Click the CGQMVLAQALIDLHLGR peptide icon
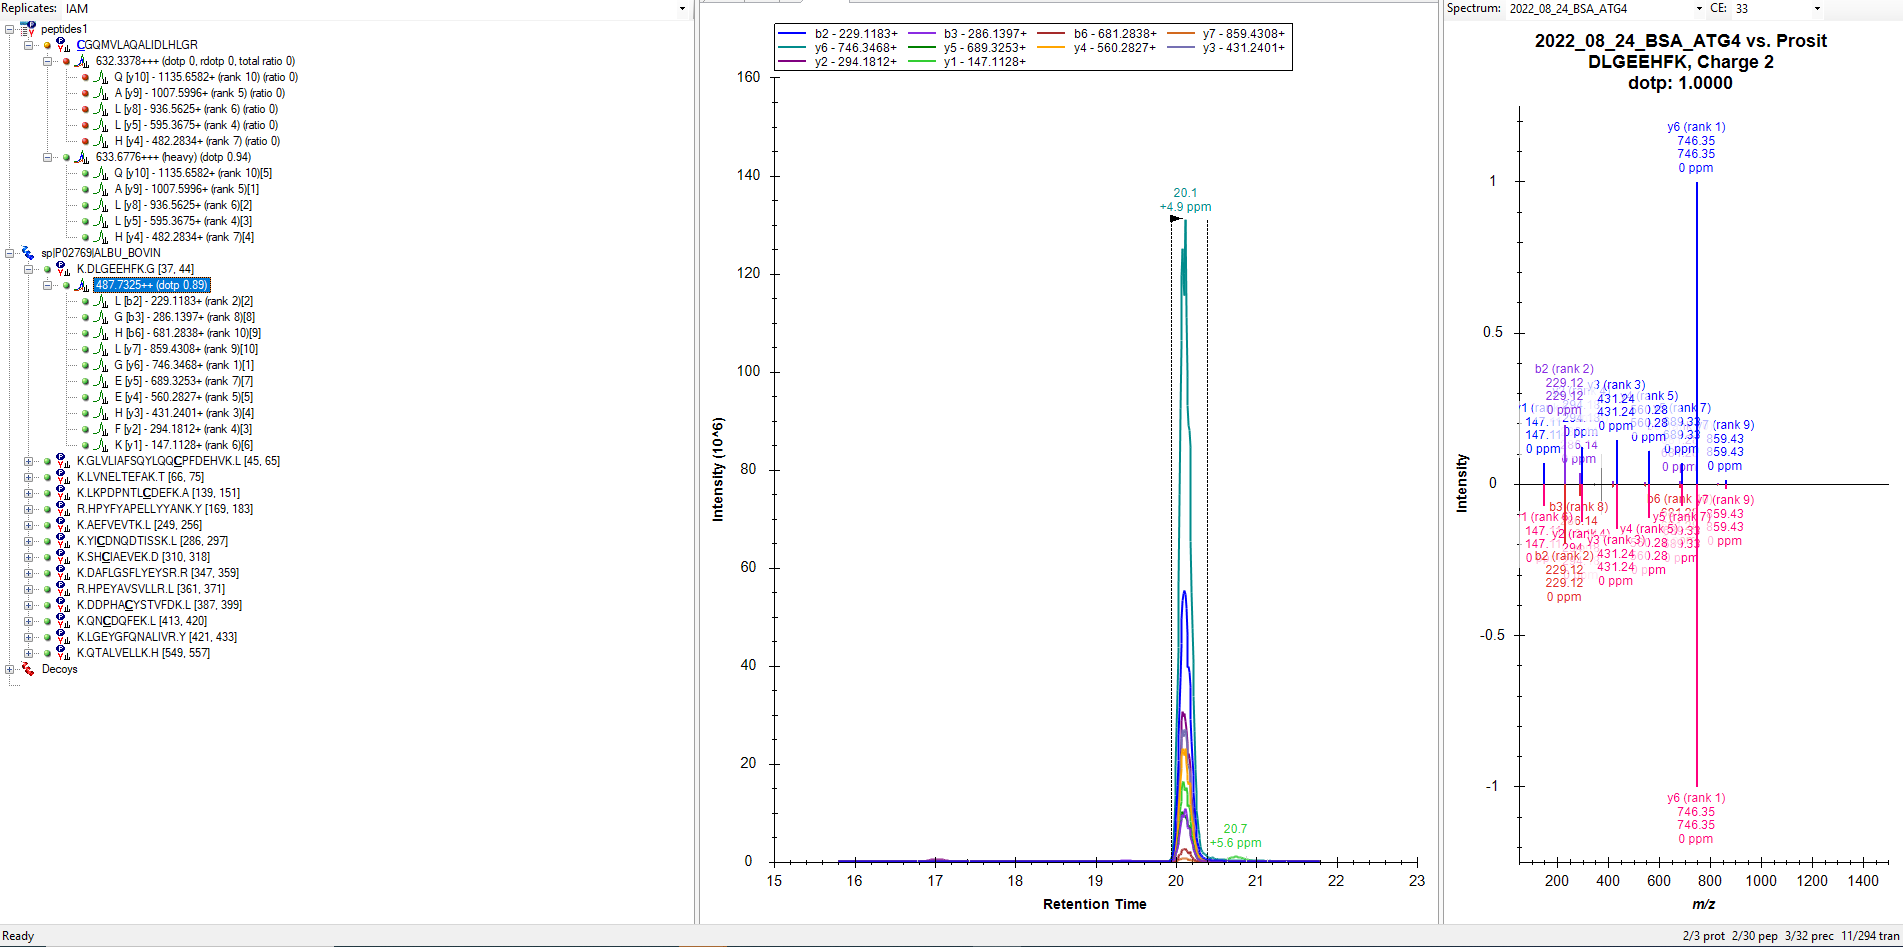1903x947 pixels. 64,45
